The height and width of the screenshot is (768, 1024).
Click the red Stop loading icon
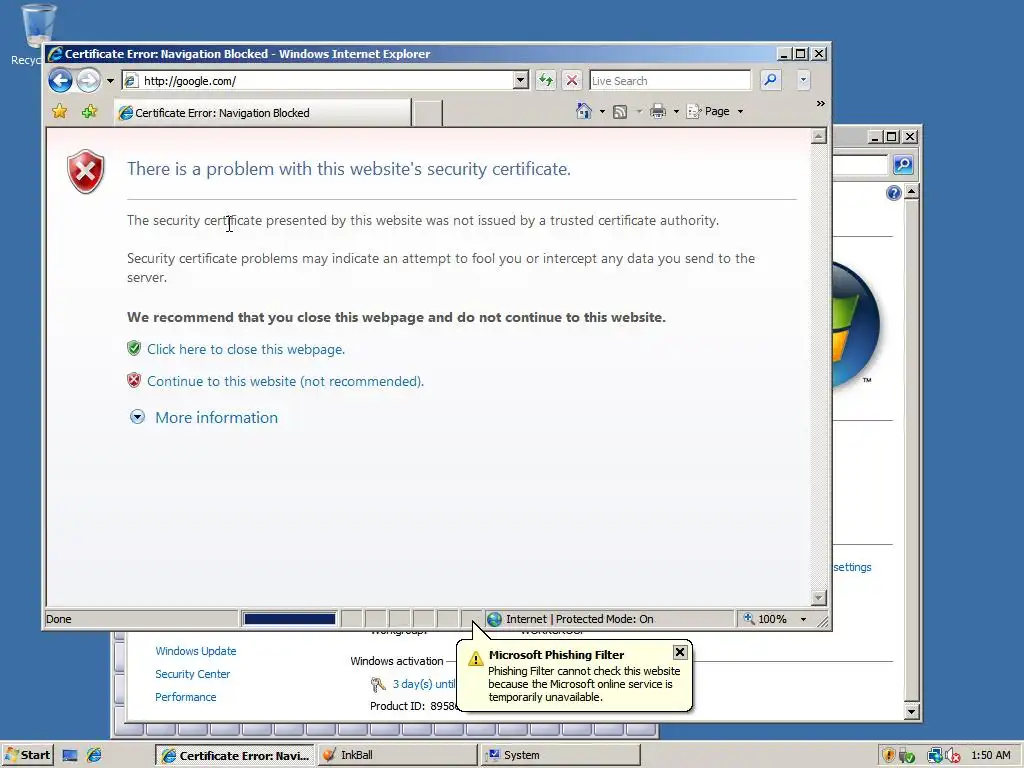click(571, 81)
